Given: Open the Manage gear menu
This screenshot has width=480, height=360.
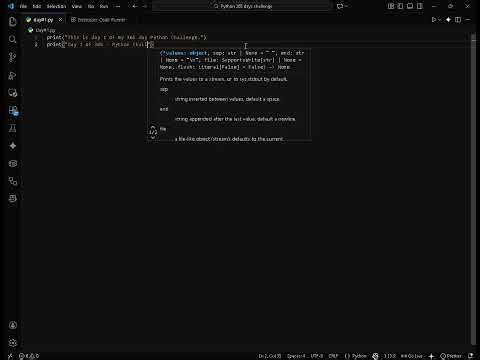Looking at the screenshot, I should click(x=13, y=343).
